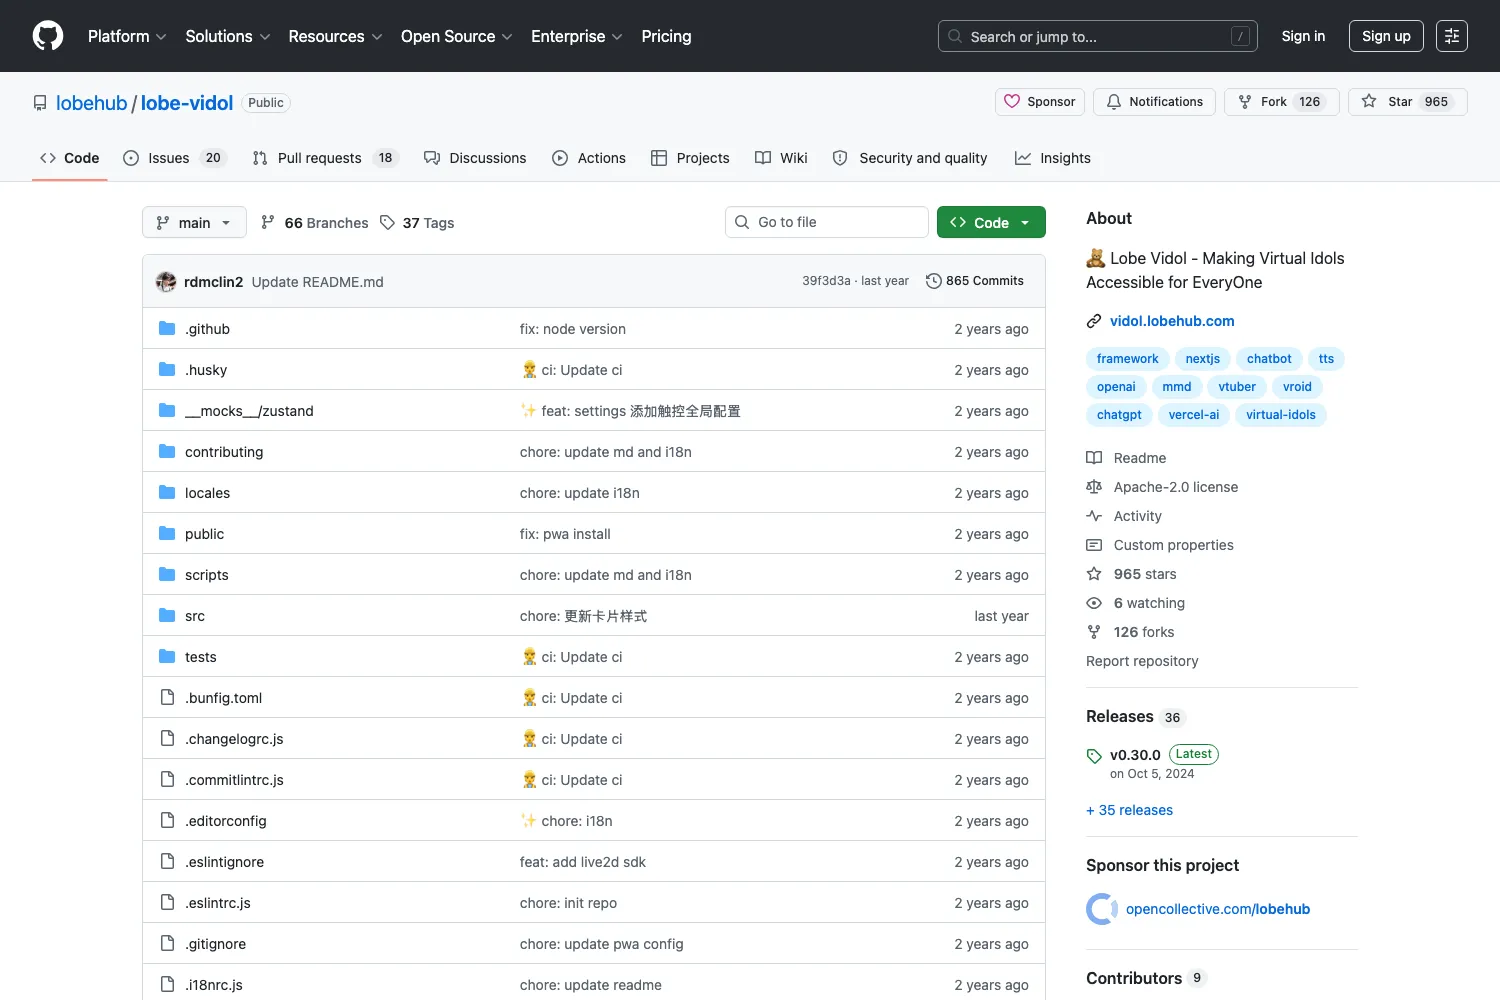Focus the Go to file field
This screenshot has width=1500, height=1000.
point(827,222)
